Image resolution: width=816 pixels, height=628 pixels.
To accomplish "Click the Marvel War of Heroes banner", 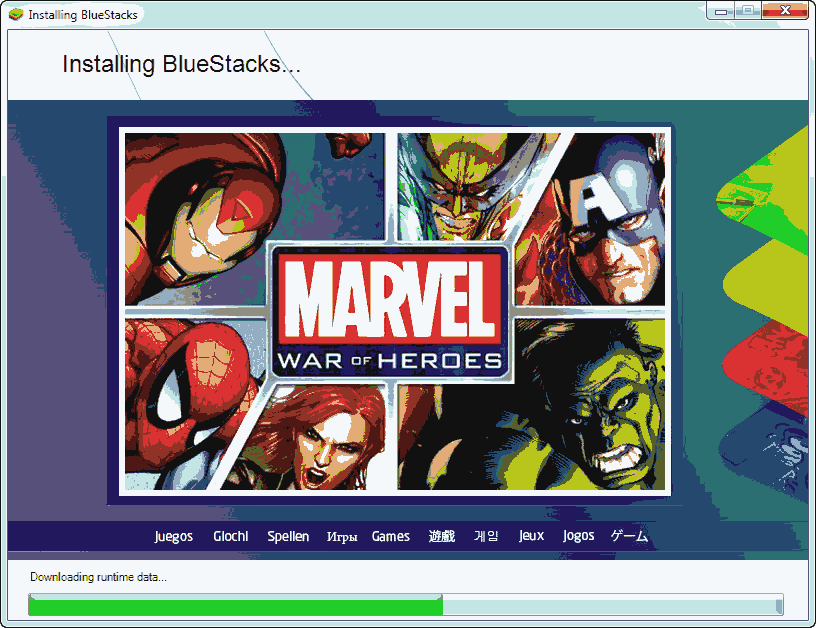I will click(395, 311).
